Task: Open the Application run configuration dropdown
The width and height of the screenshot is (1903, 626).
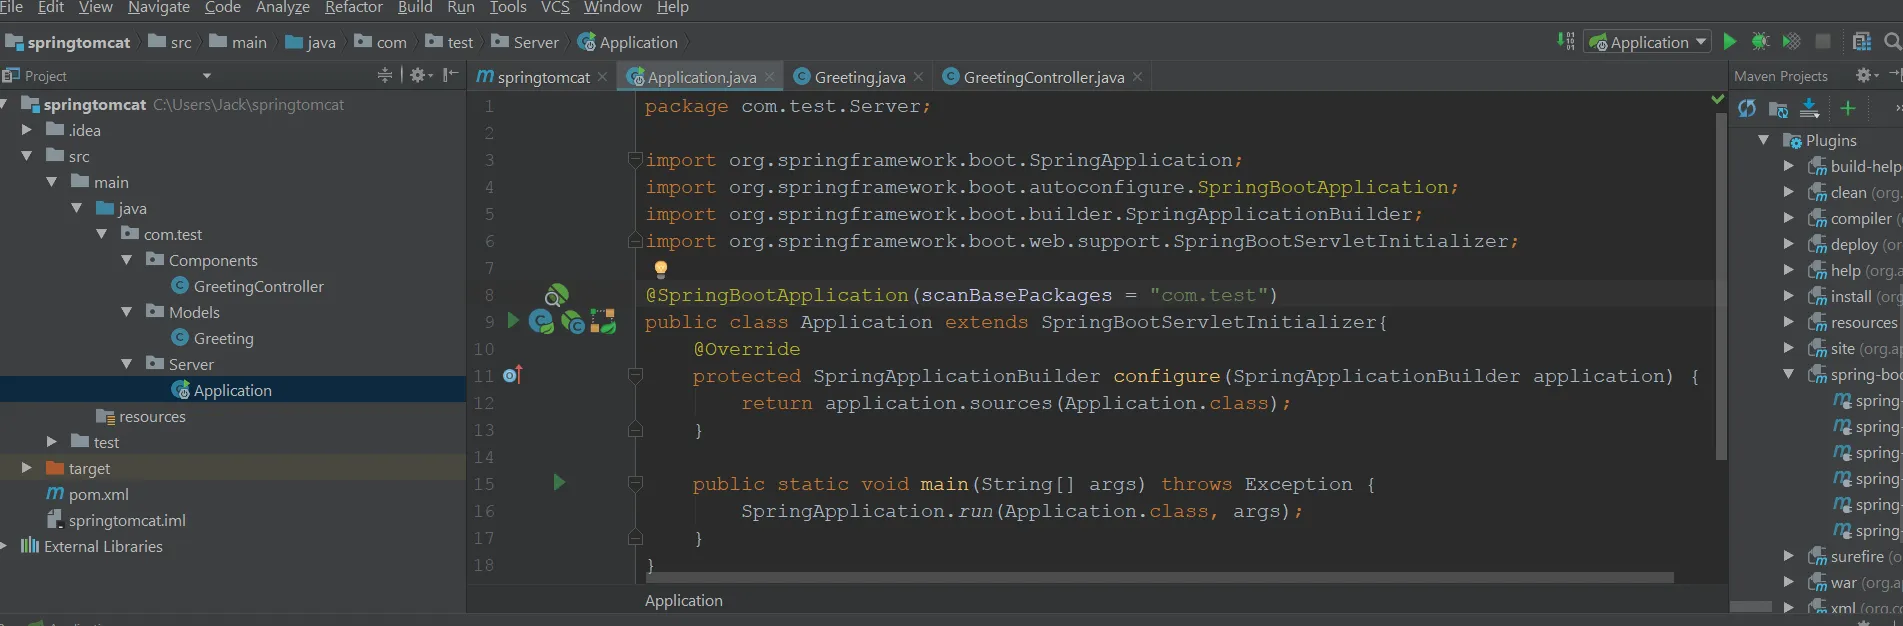Action: click(1647, 42)
